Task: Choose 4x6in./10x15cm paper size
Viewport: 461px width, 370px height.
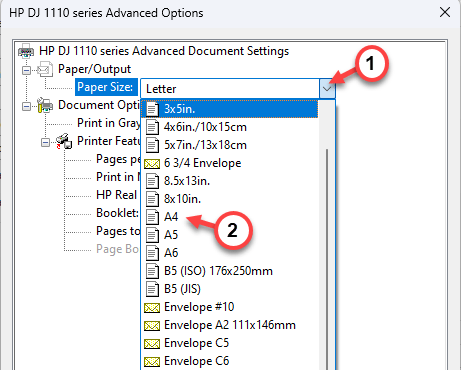Action: [x=230, y=127]
